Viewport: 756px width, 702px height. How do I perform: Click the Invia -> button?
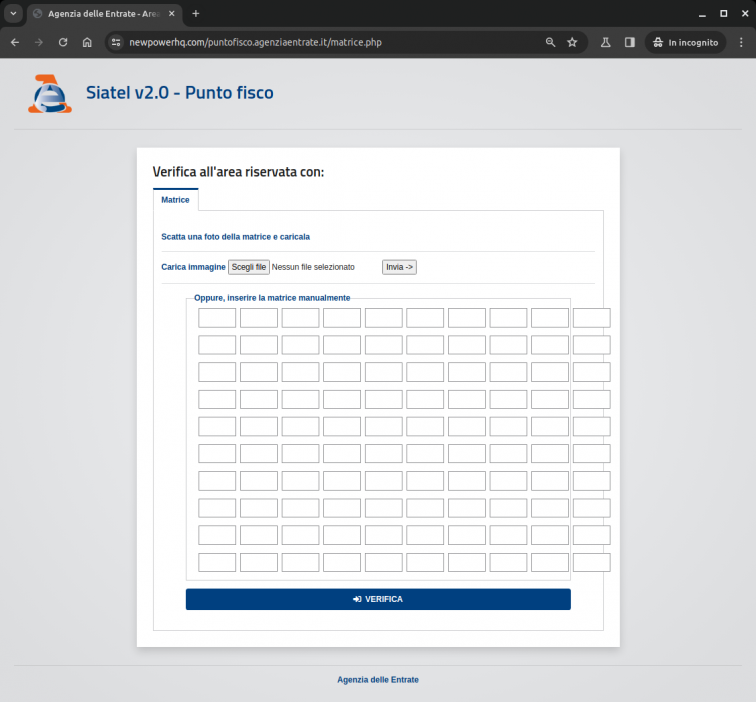[x=399, y=267]
